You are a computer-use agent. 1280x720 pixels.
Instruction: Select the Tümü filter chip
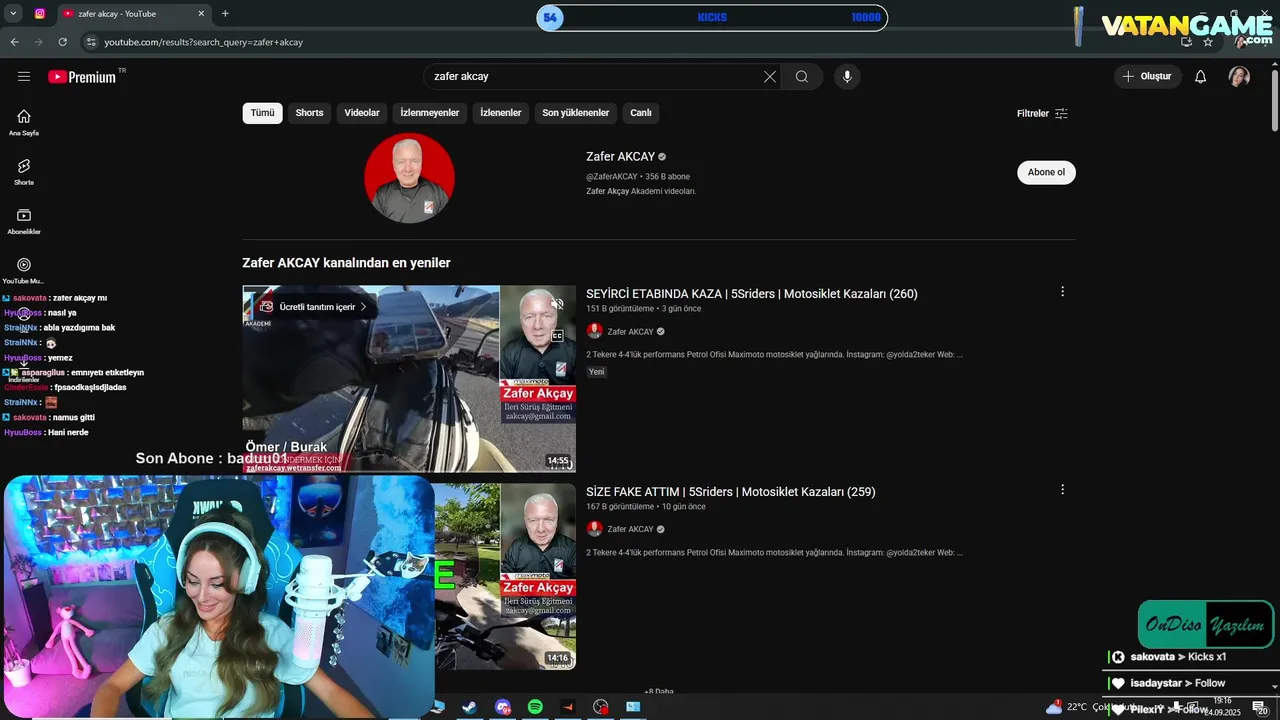(262, 113)
